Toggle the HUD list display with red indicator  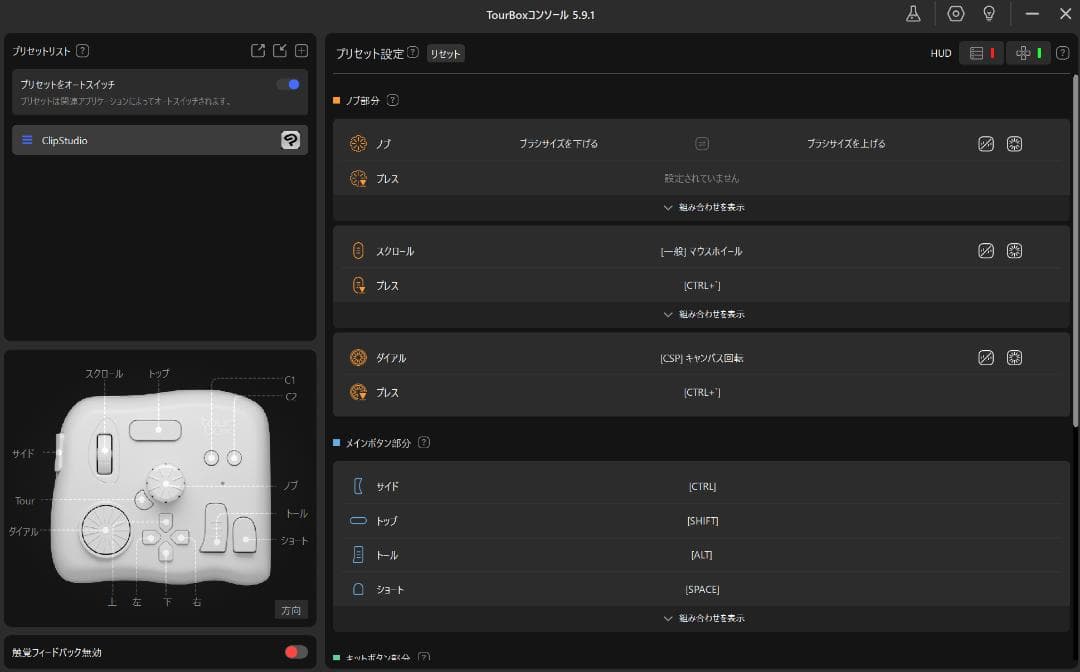point(981,54)
